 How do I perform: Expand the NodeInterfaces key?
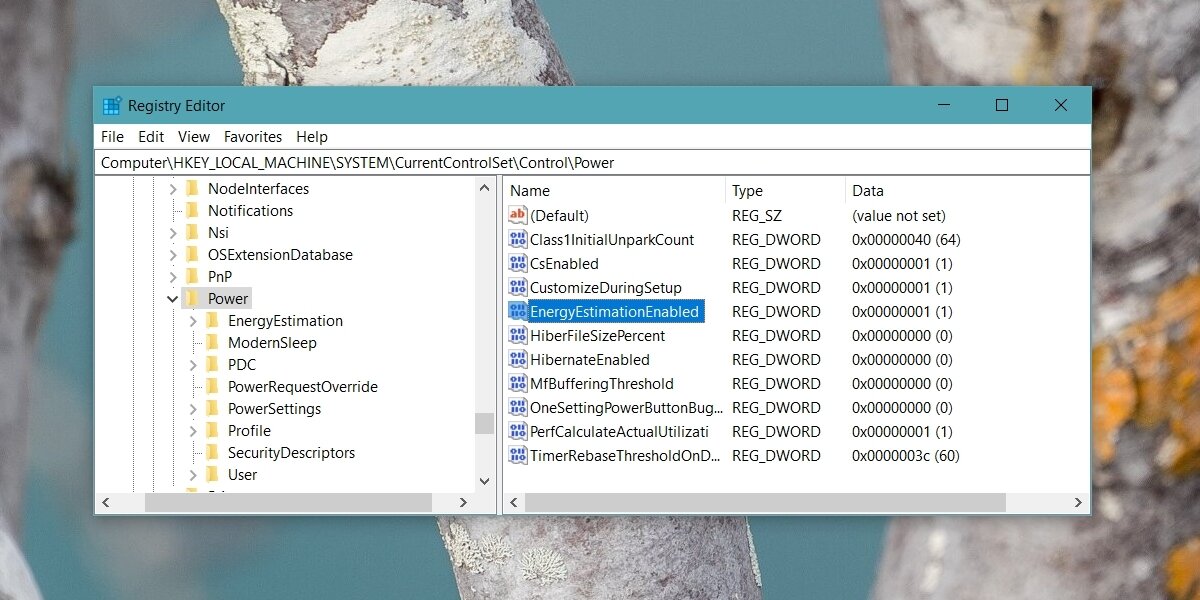pyautogui.click(x=173, y=189)
